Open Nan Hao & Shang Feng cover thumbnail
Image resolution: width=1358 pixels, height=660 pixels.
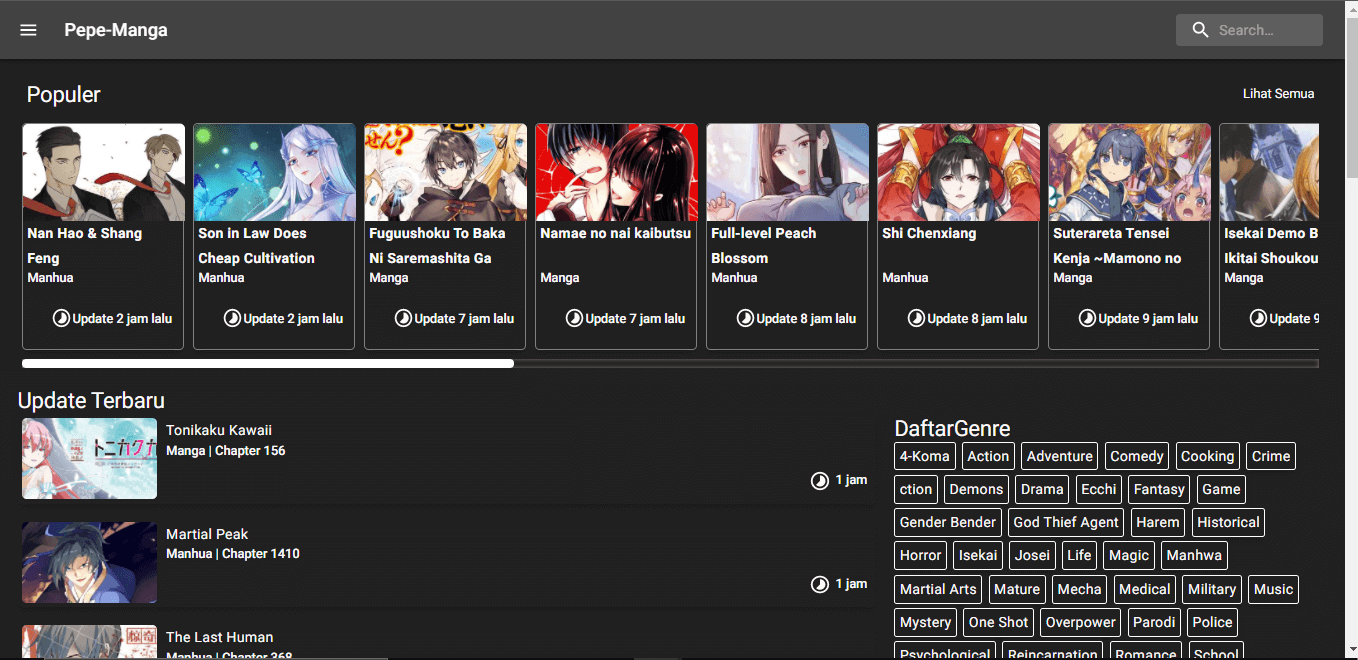click(104, 172)
